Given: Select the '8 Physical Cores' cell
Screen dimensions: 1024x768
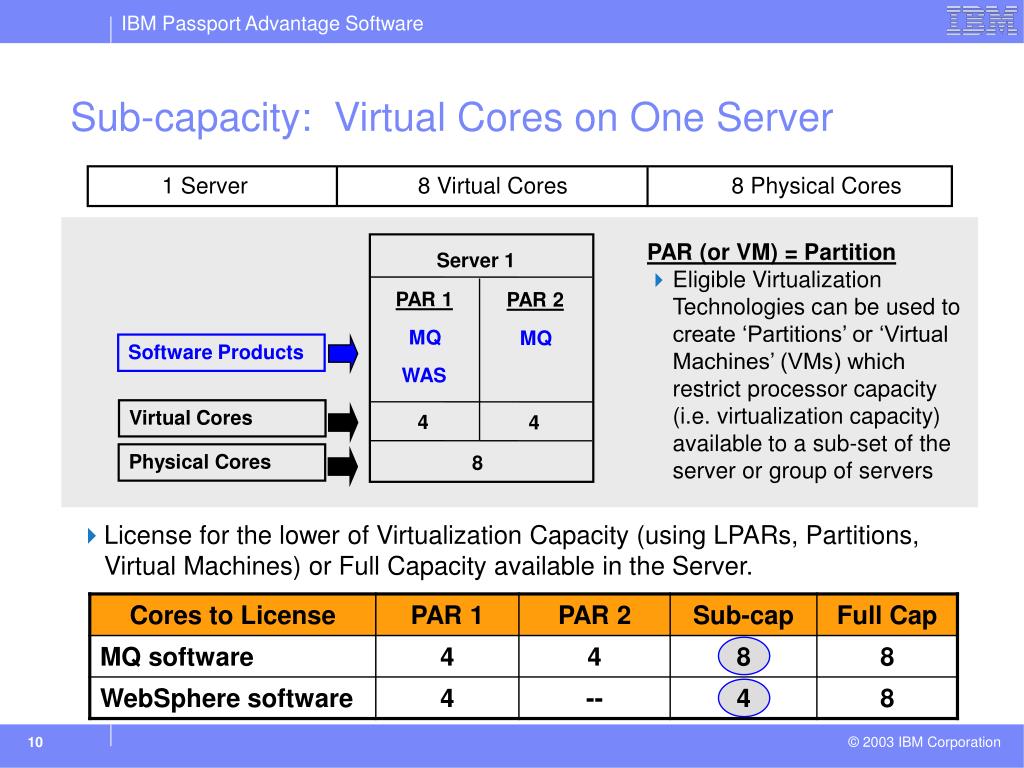Looking at the screenshot, I should coord(800,186).
